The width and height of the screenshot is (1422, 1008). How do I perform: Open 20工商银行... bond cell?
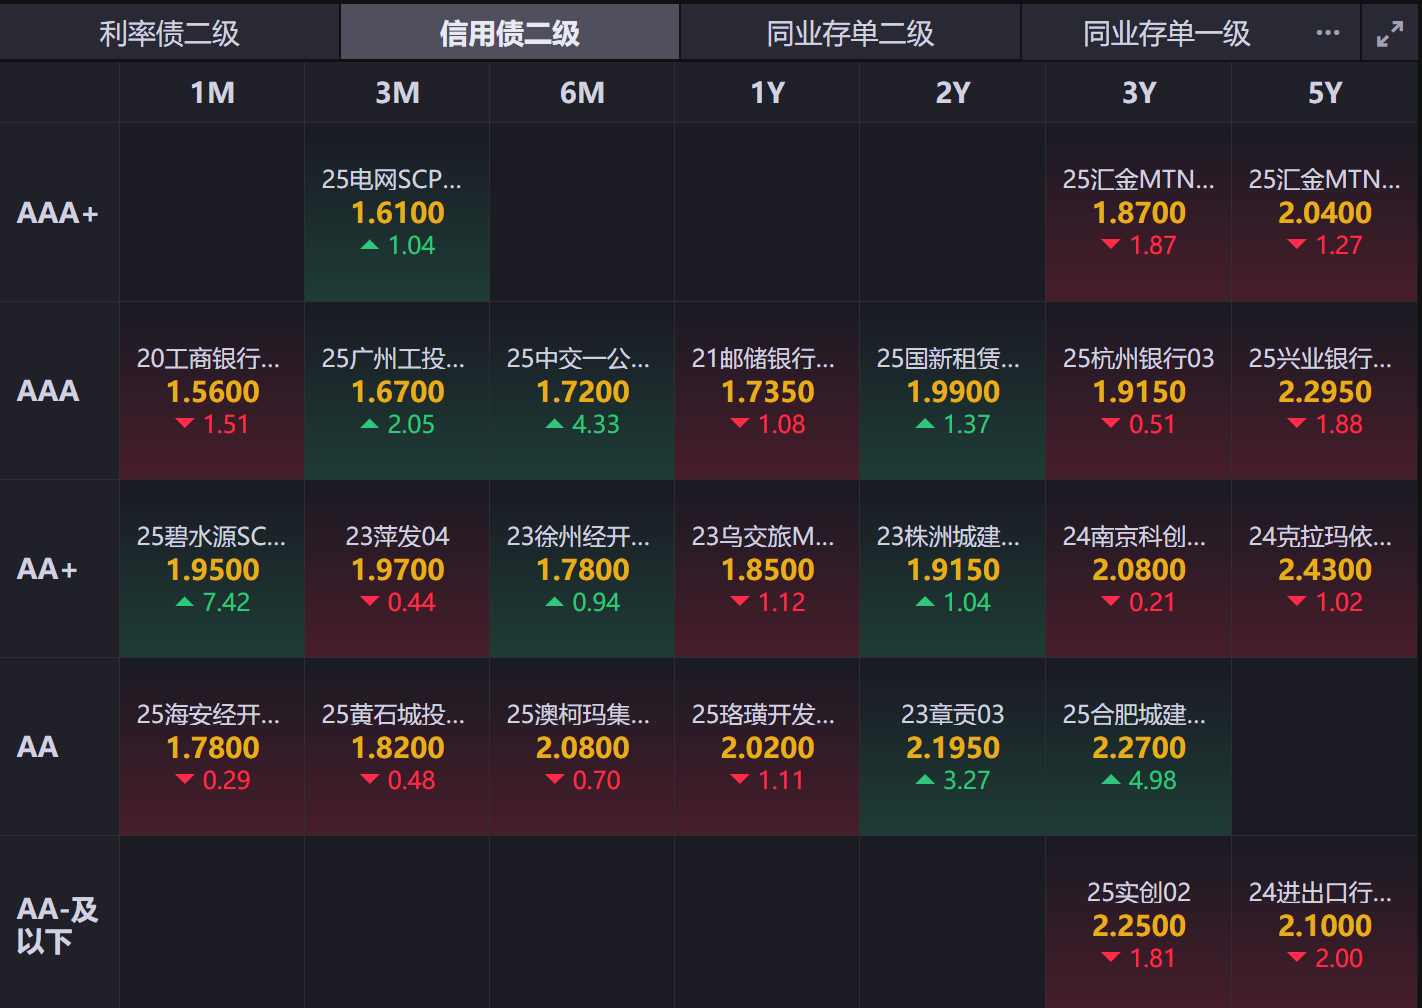[x=212, y=391]
